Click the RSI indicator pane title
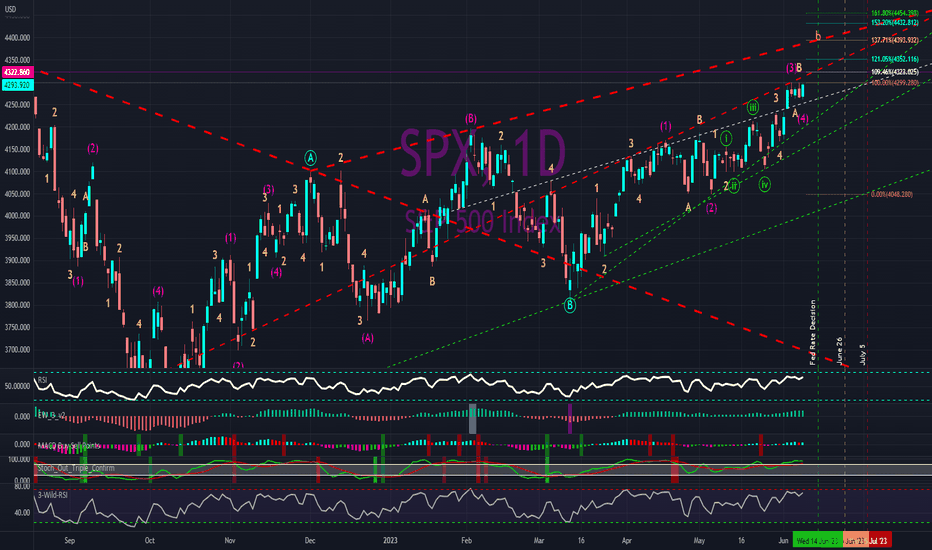Screen dimensions: 932x550 [42, 380]
